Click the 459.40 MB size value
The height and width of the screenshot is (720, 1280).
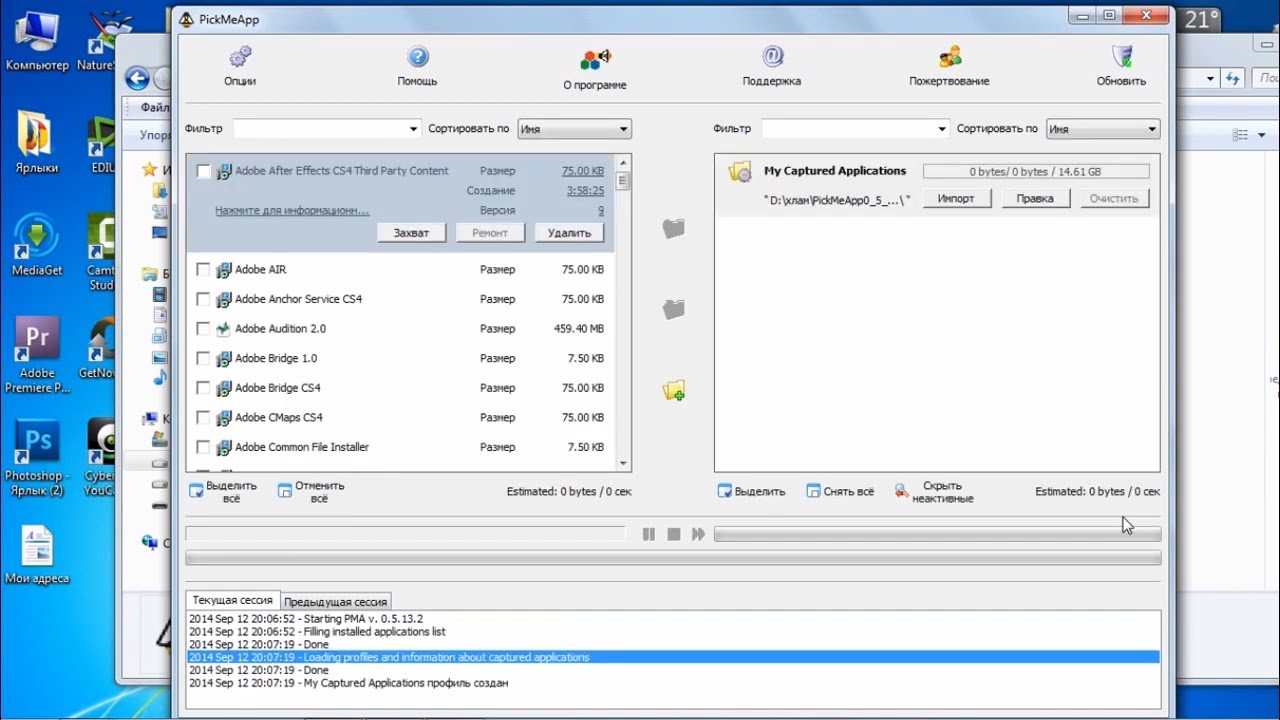click(579, 329)
